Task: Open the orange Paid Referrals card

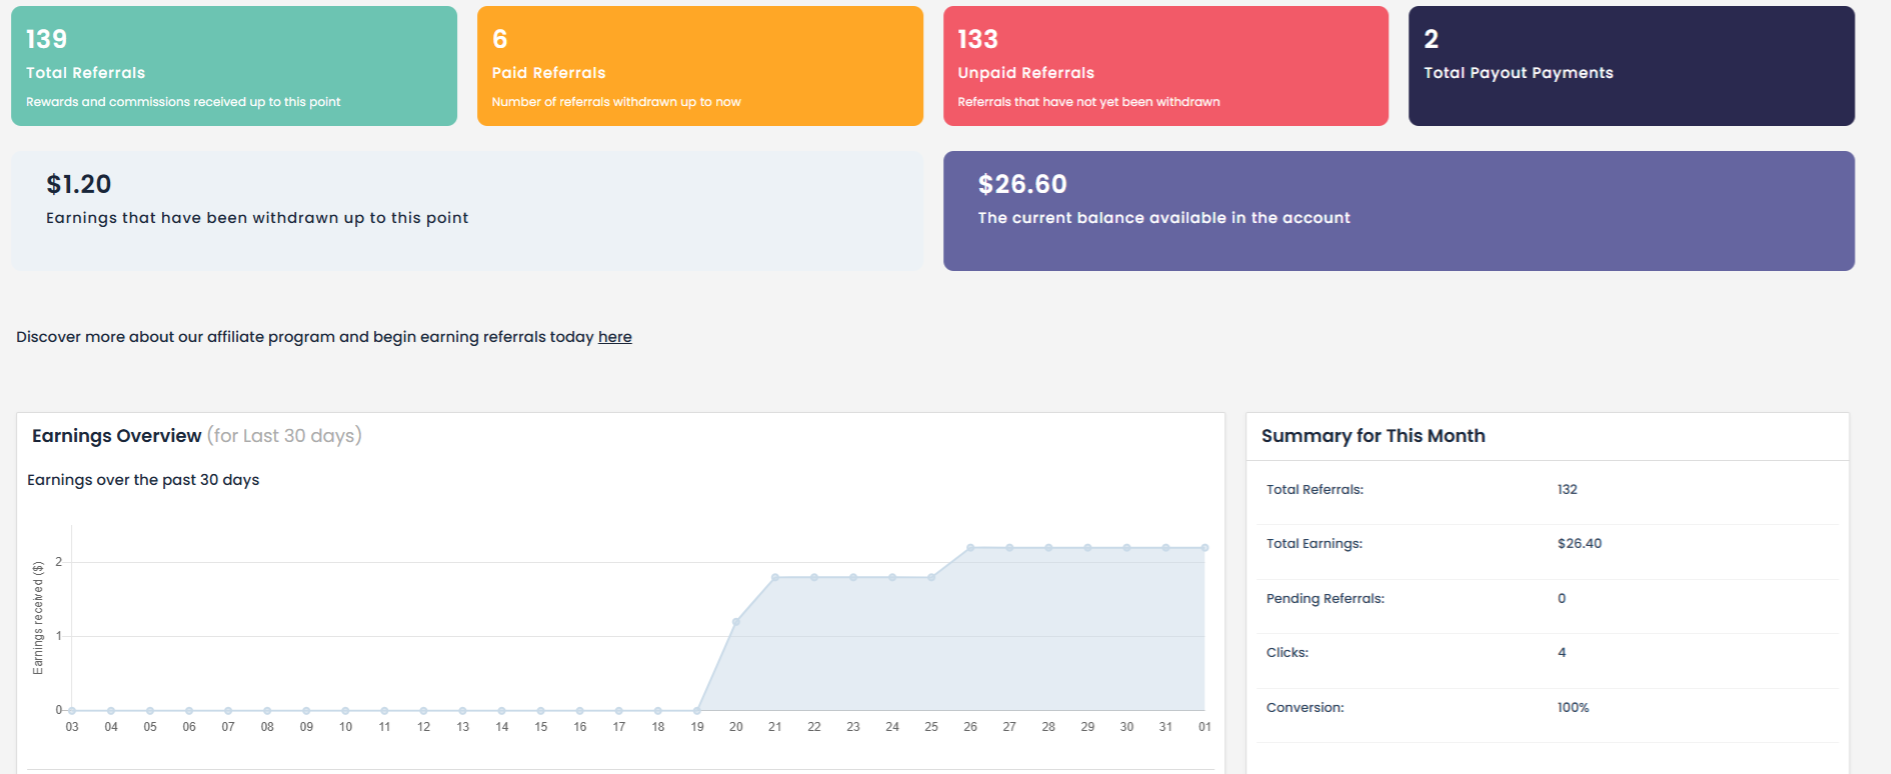Action: coord(699,66)
